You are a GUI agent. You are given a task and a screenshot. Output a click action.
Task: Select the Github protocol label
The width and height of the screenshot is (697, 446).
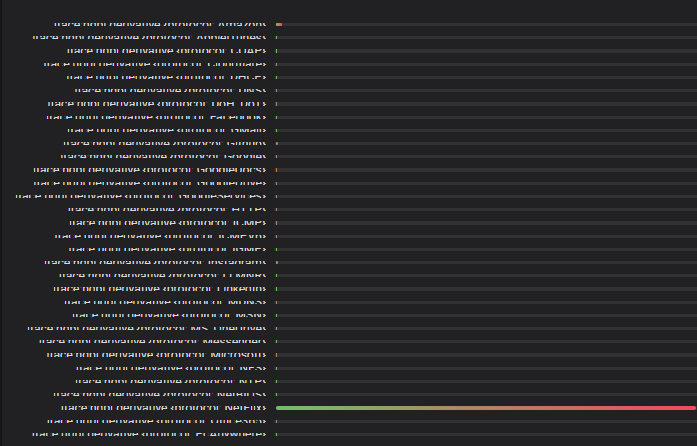164,143
